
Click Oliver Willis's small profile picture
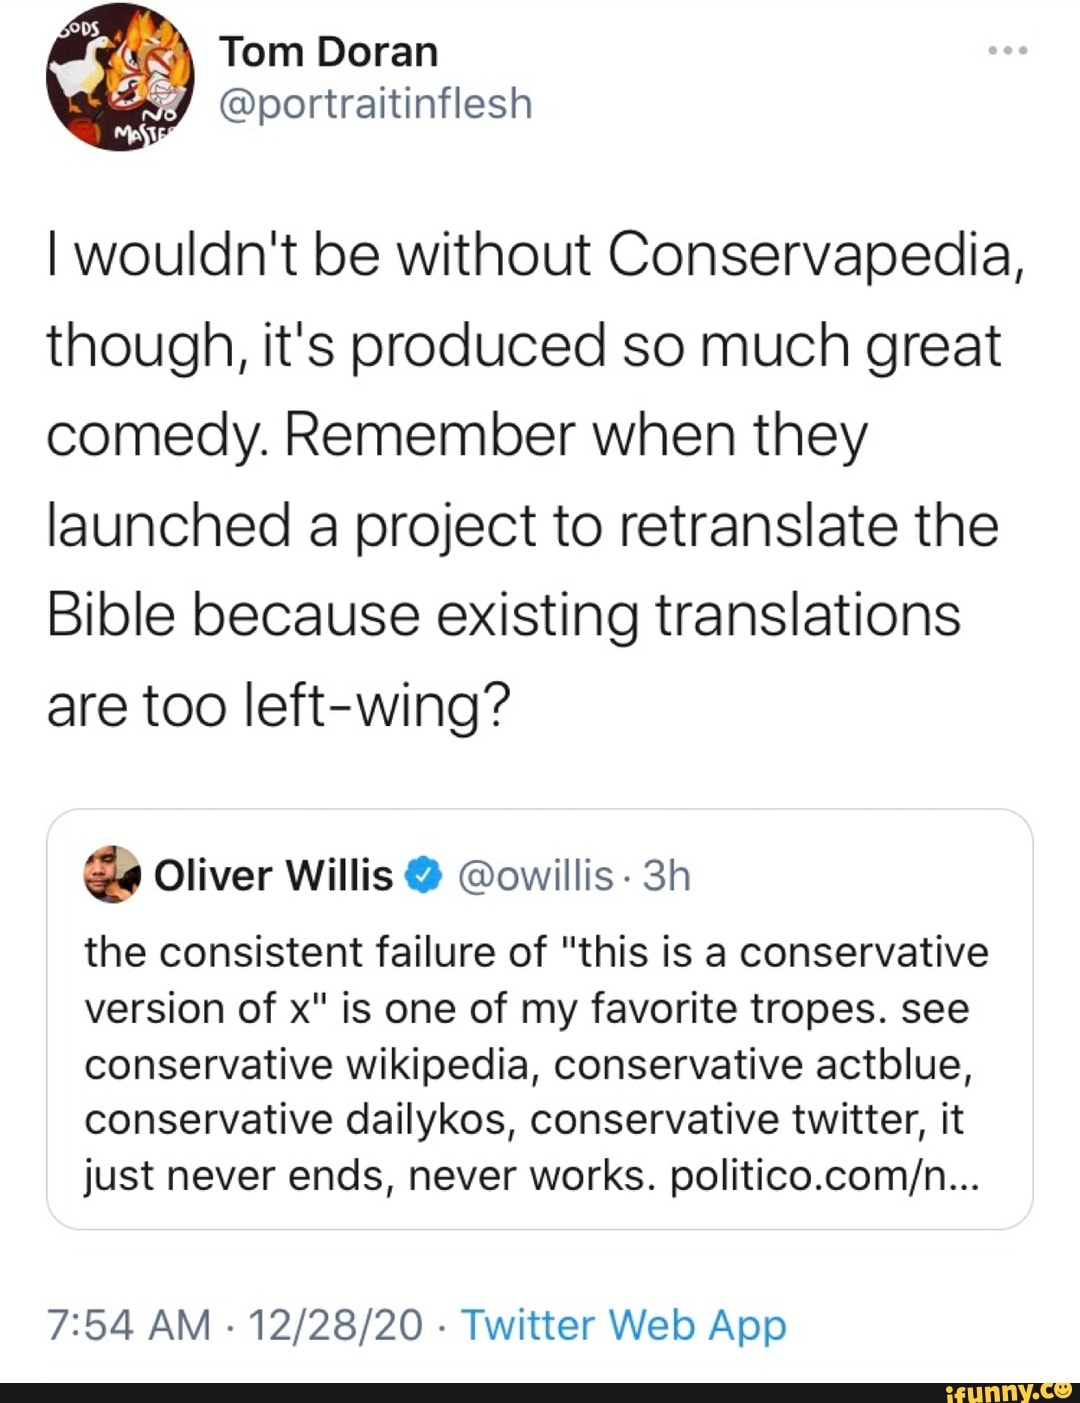112,874
